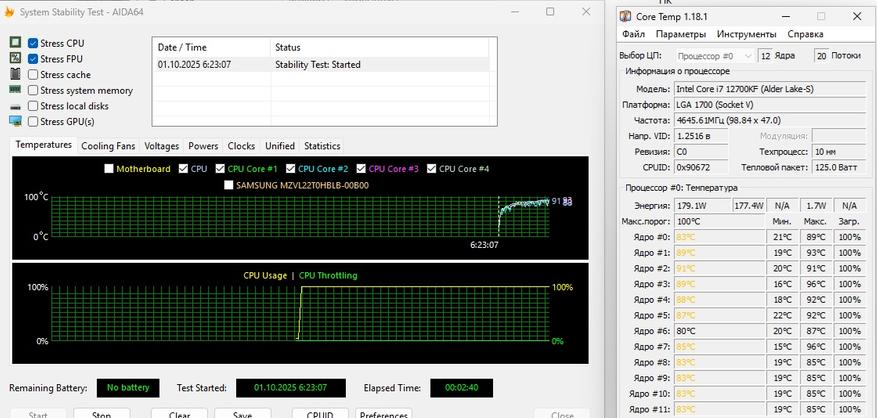Open the Cooling Fans tab
The image size is (877, 418).
tap(108, 146)
